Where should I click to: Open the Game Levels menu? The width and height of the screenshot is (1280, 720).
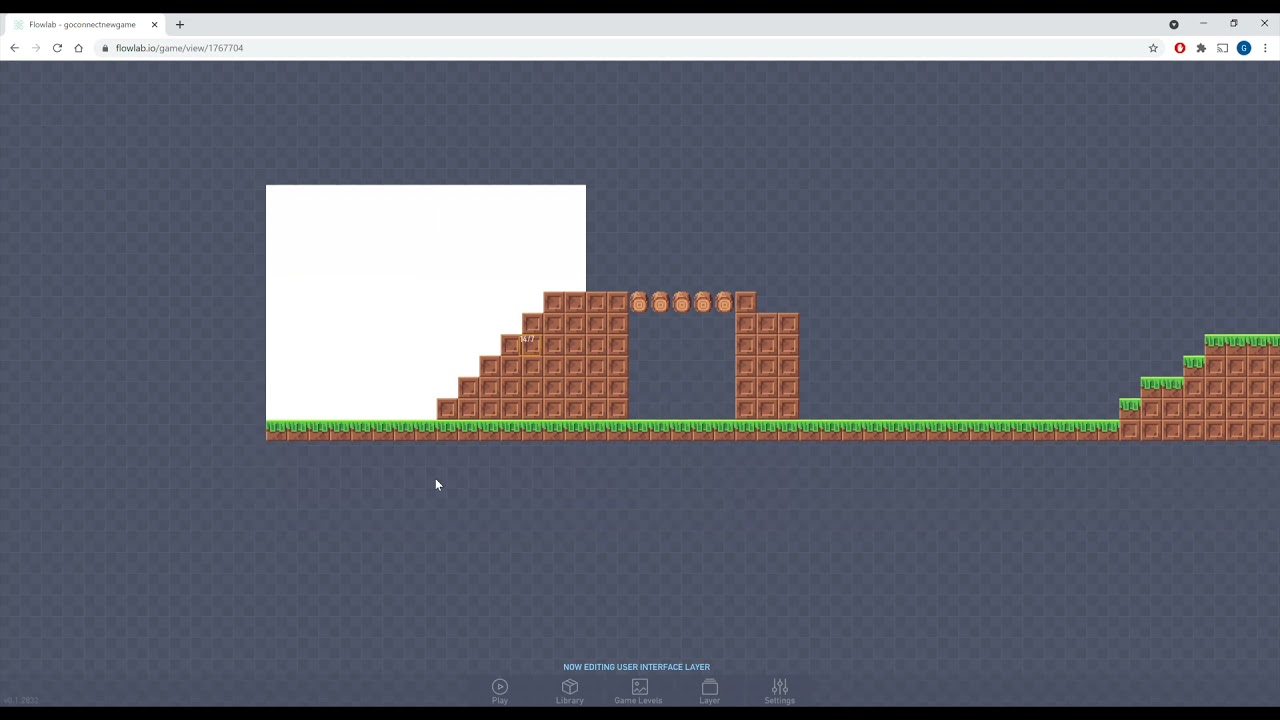point(638,690)
